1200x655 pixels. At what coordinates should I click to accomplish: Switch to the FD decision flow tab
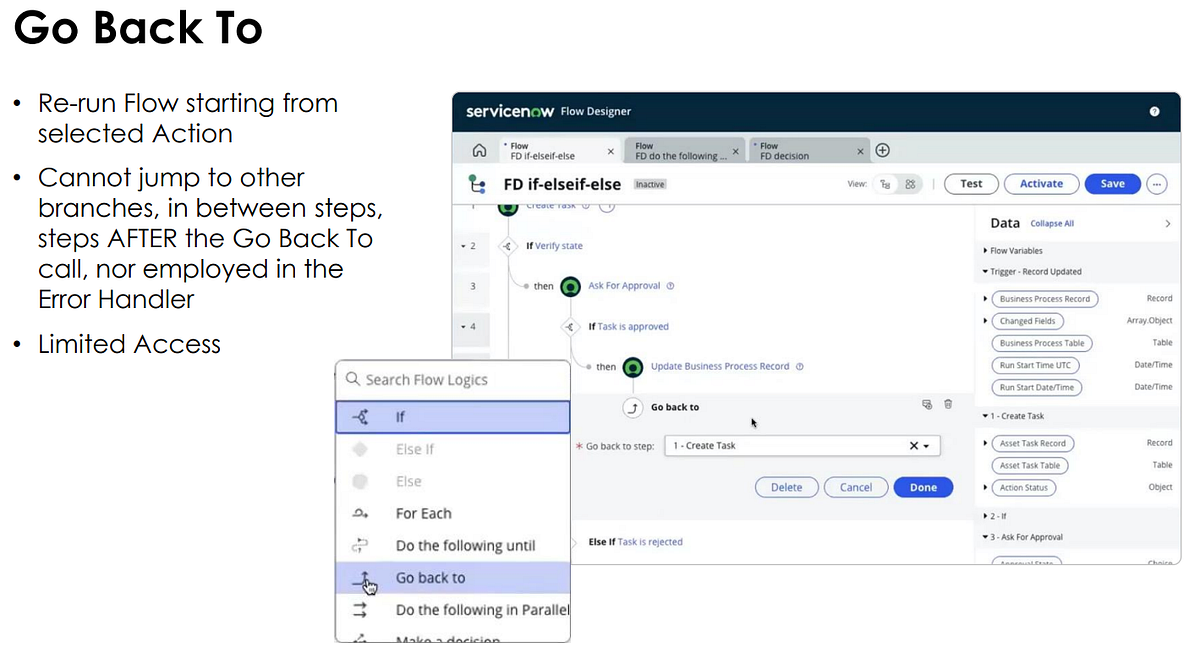click(797, 150)
